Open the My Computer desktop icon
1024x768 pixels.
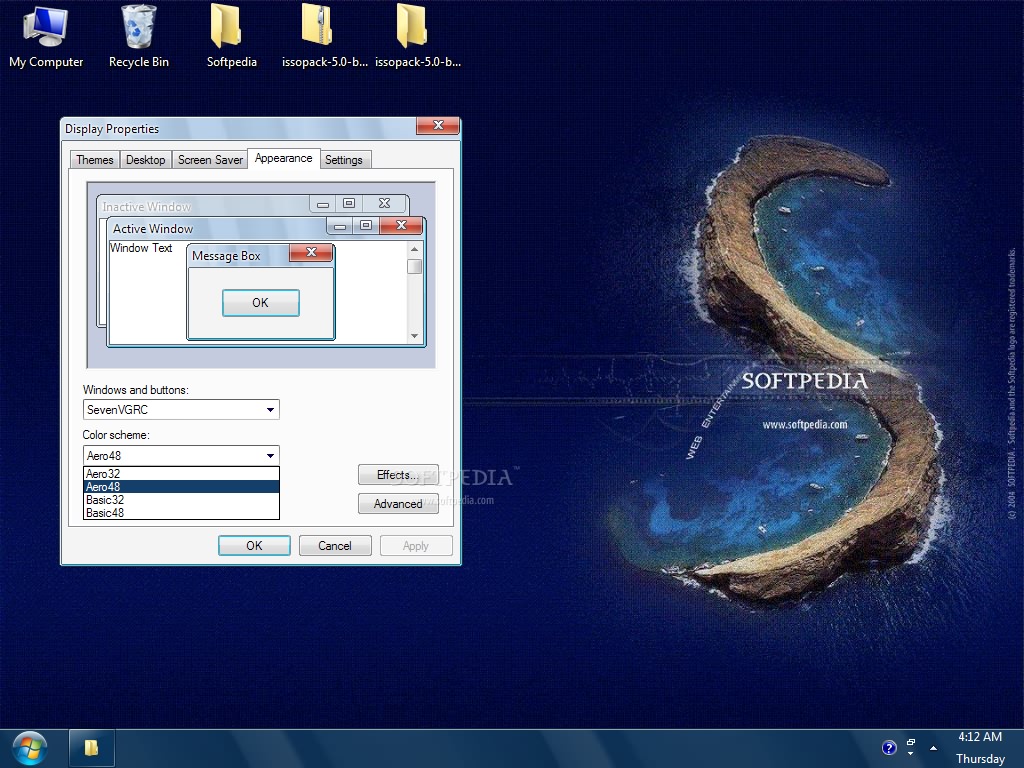pyautogui.click(x=46, y=36)
